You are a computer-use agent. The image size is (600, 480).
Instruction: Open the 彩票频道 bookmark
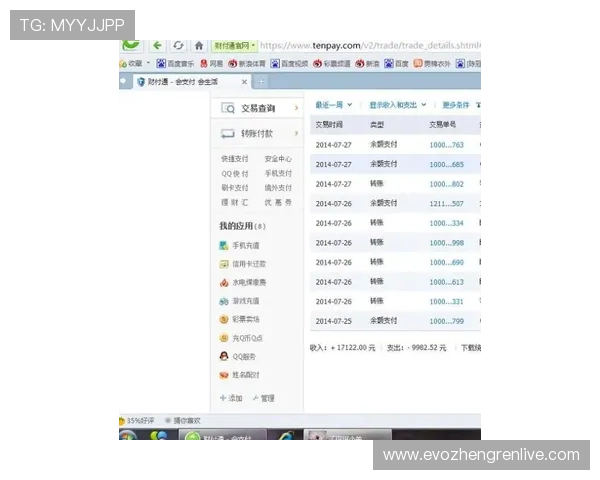click(x=332, y=64)
